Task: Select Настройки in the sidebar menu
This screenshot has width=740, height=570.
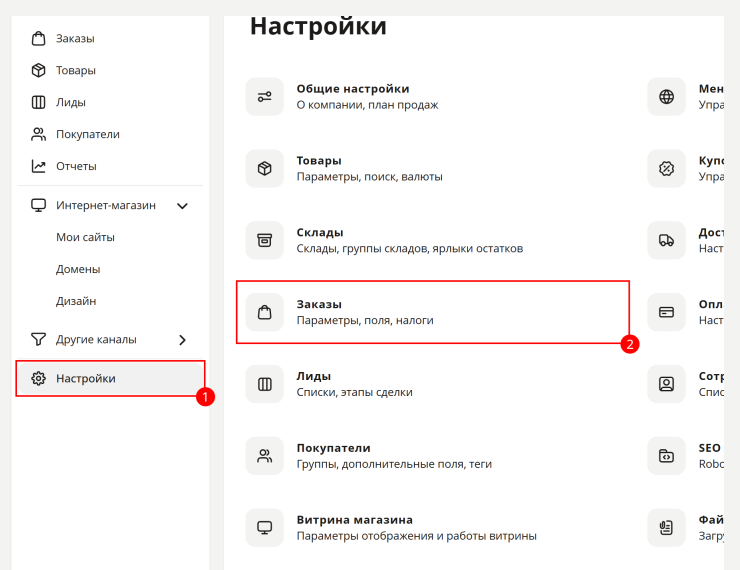Action: (x=110, y=378)
